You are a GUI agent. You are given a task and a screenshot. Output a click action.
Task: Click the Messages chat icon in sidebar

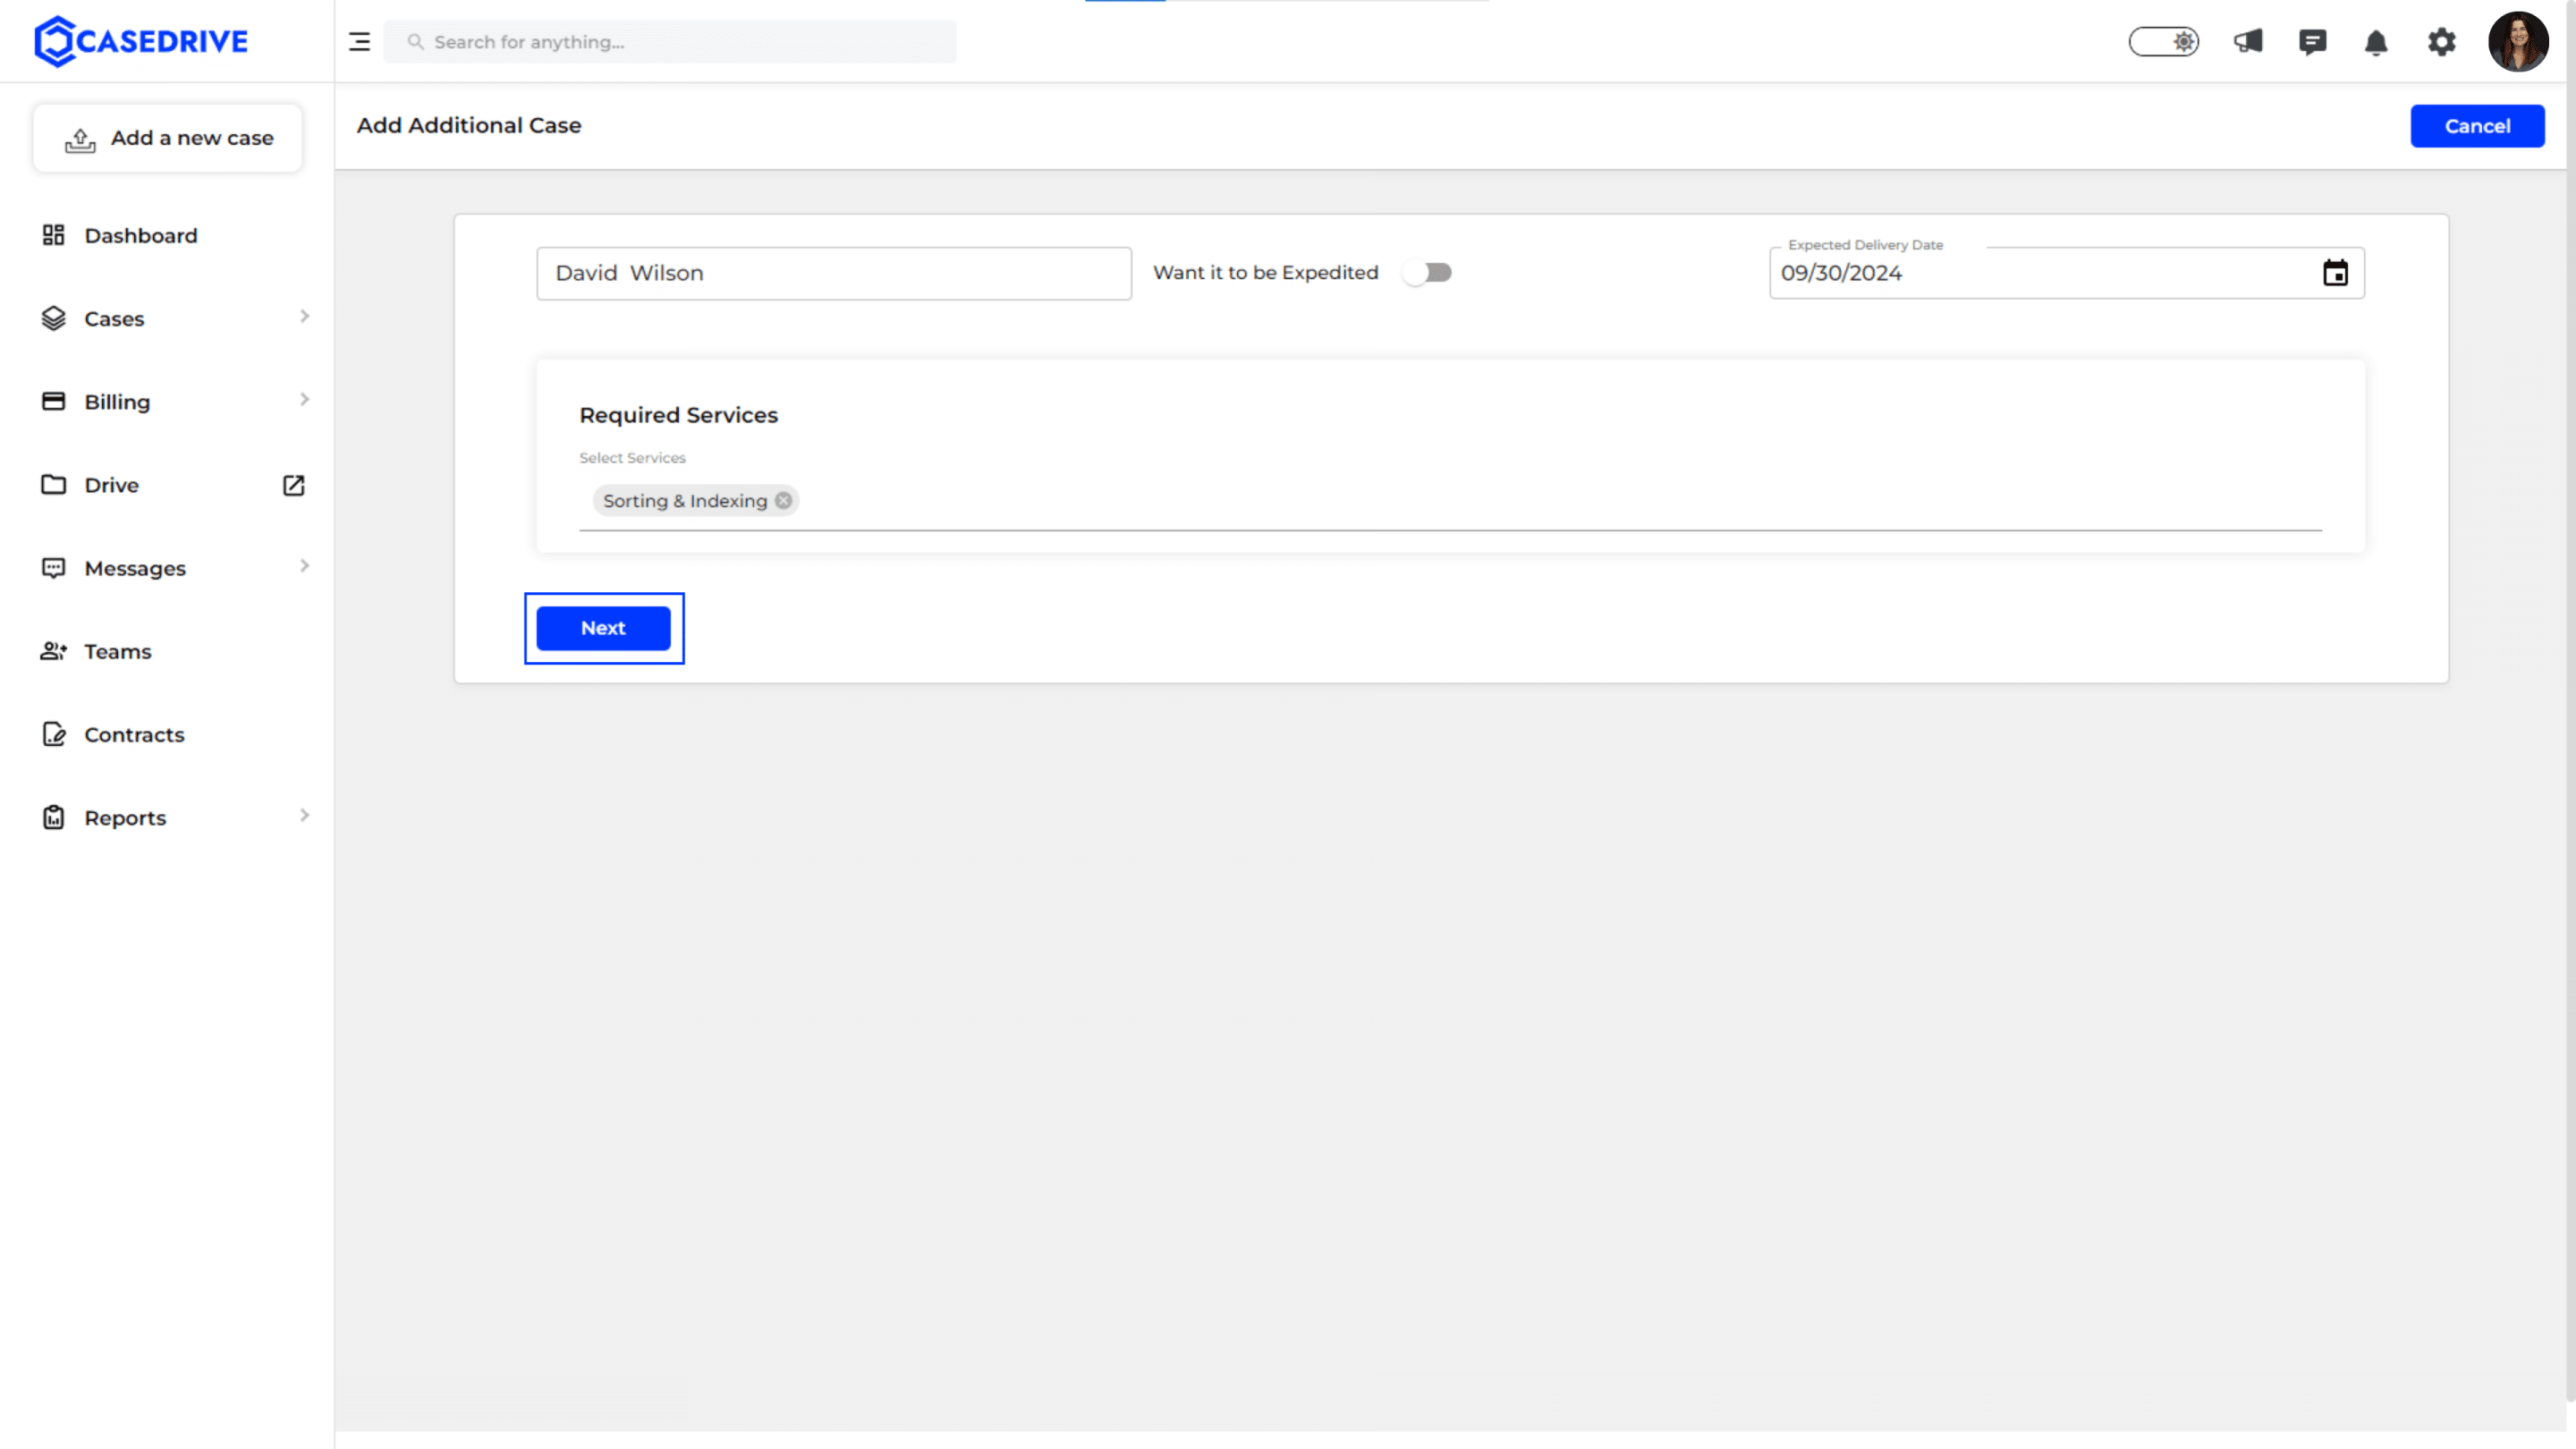tap(53, 568)
